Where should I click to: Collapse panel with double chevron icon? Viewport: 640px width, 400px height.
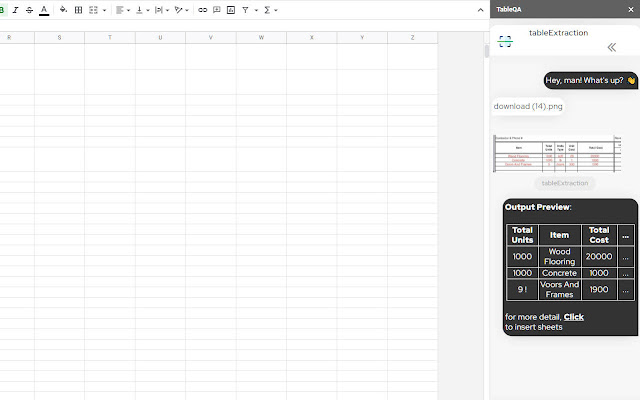coord(611,47)
